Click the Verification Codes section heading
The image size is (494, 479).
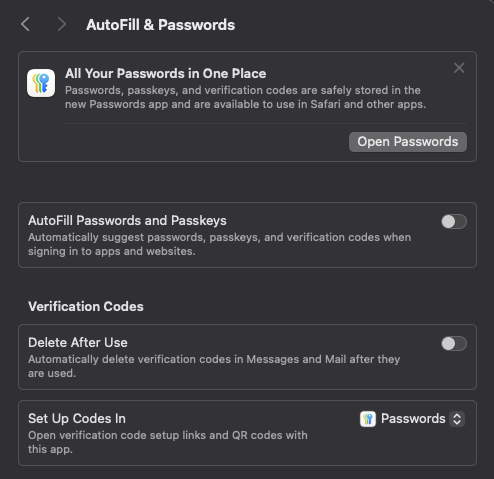(x=86, y=307)
